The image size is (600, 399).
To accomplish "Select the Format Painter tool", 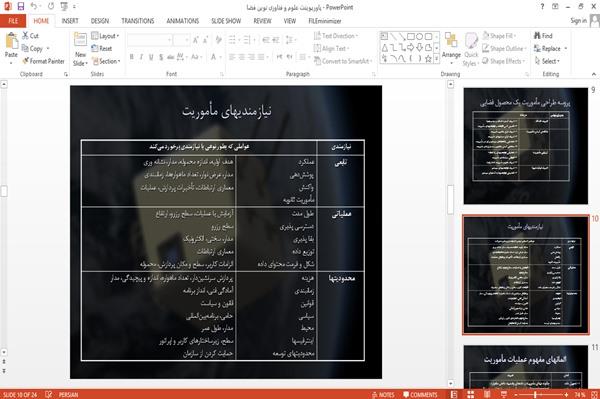I will click(x=43, y=61).
